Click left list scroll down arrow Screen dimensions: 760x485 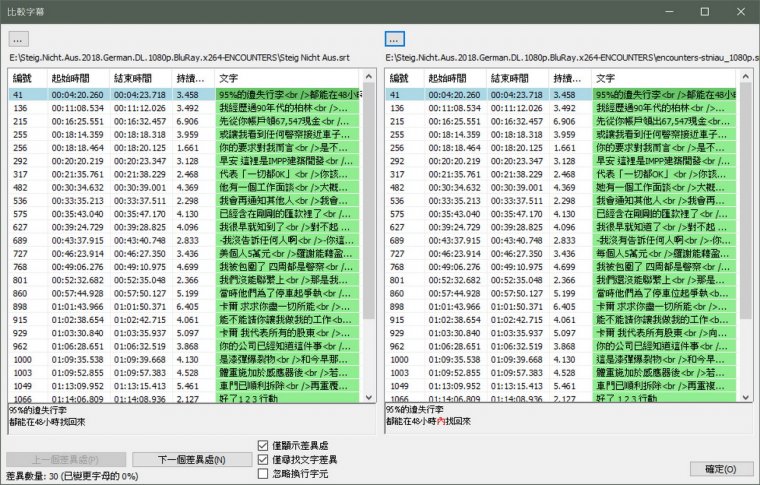click(x=368, y=397)
